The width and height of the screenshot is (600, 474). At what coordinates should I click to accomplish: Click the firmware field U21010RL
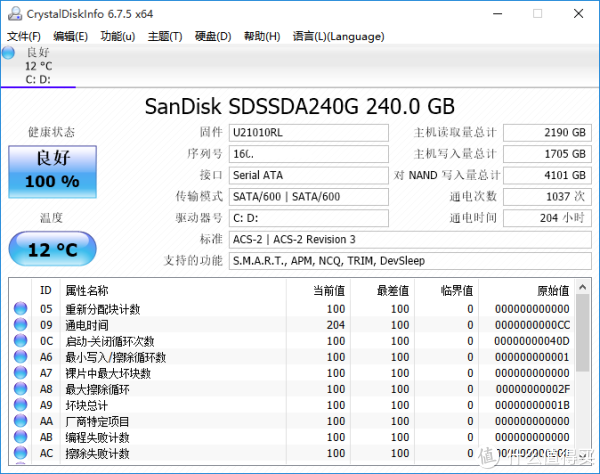pyautogui.click(x=309, y=133)
